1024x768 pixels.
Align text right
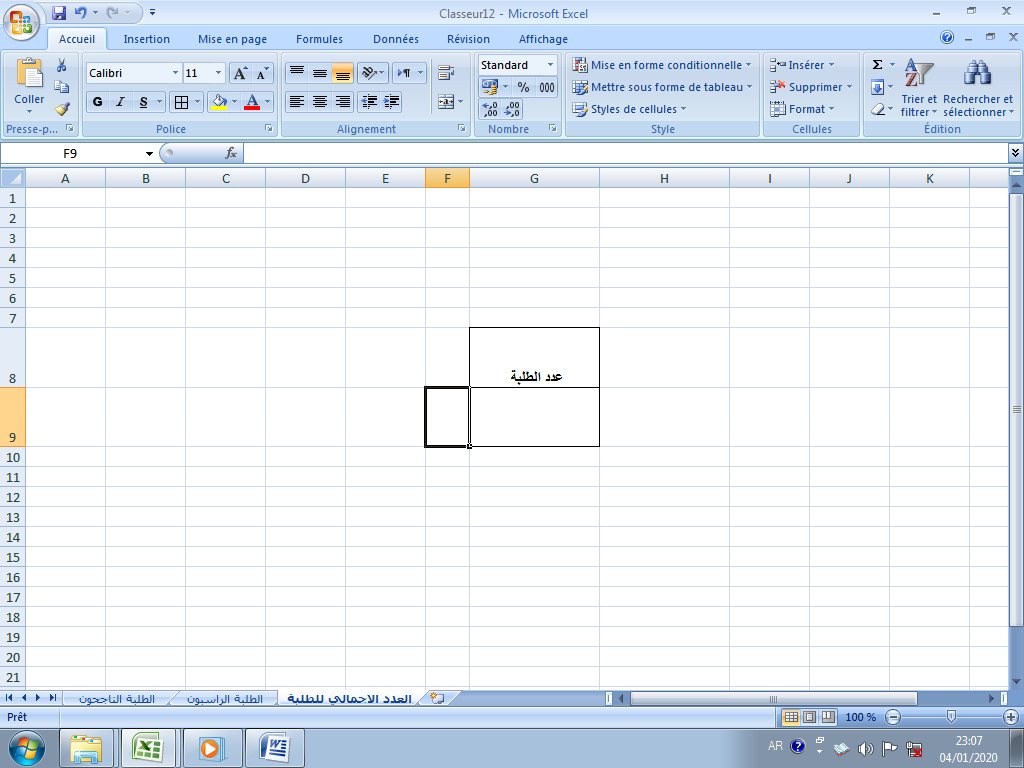342,102
